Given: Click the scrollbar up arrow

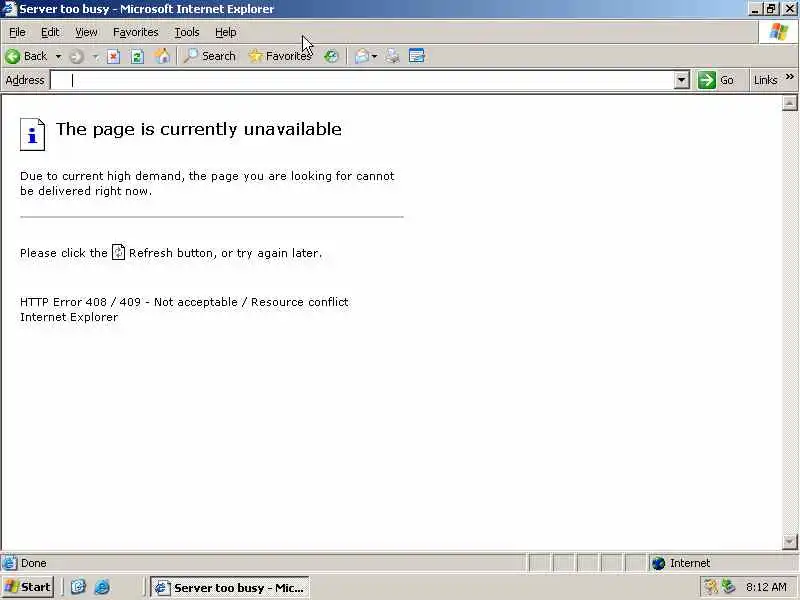Looking at the screenshot, I should (x=790, y=103).
